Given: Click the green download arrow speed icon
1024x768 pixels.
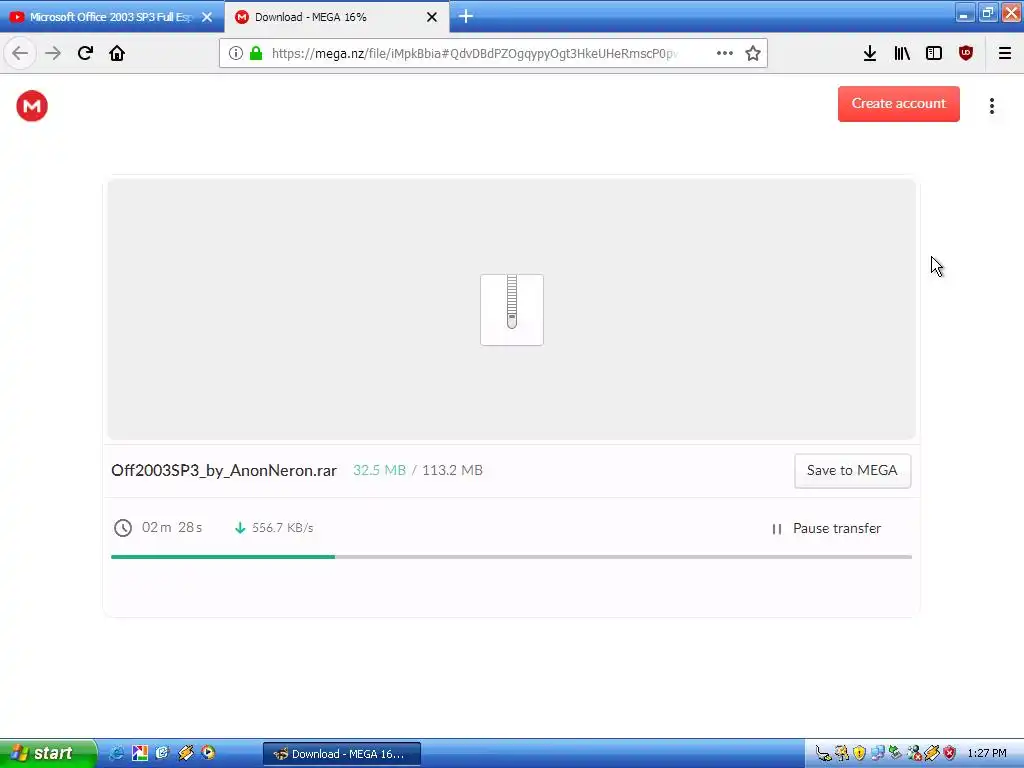Looking at the screenshot, I should click(240, 528).
